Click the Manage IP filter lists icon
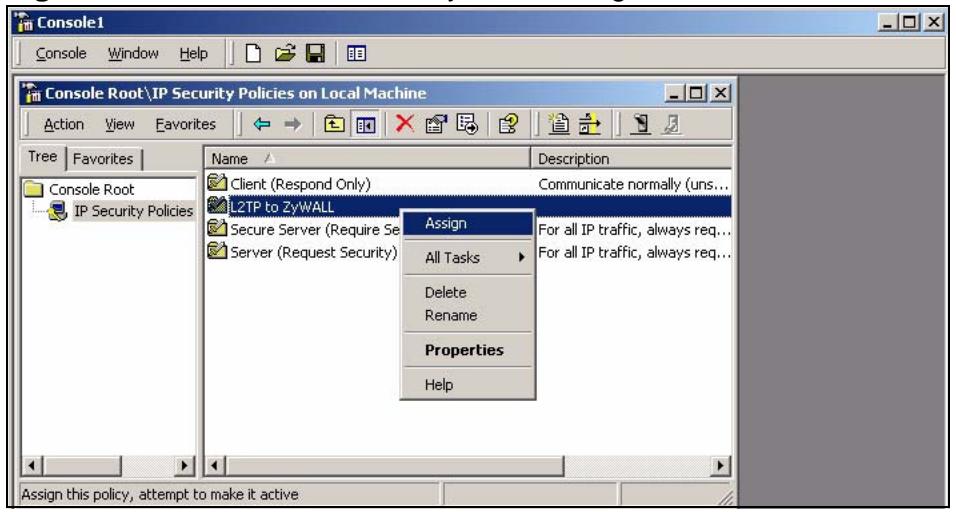This screenshot has height=512, width=956. coord(589,124)
